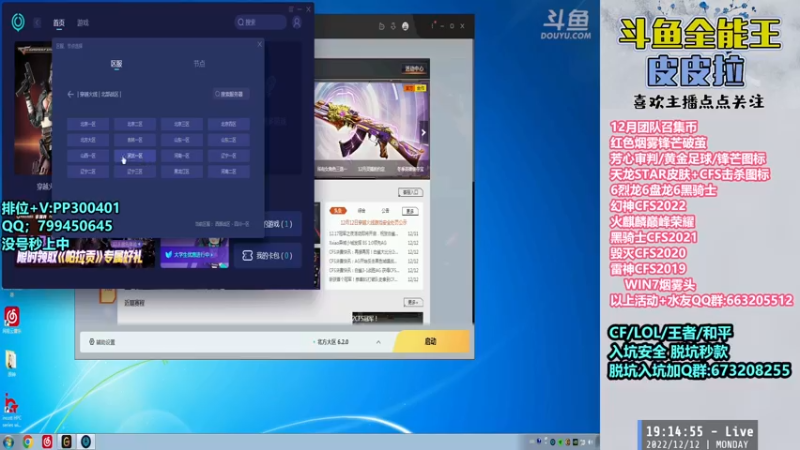The width and height of the screenshot is (800, 450).
Task: Open 我的卡包 (0) card pack
Action: pyautogui.click(x=267, y=255)
